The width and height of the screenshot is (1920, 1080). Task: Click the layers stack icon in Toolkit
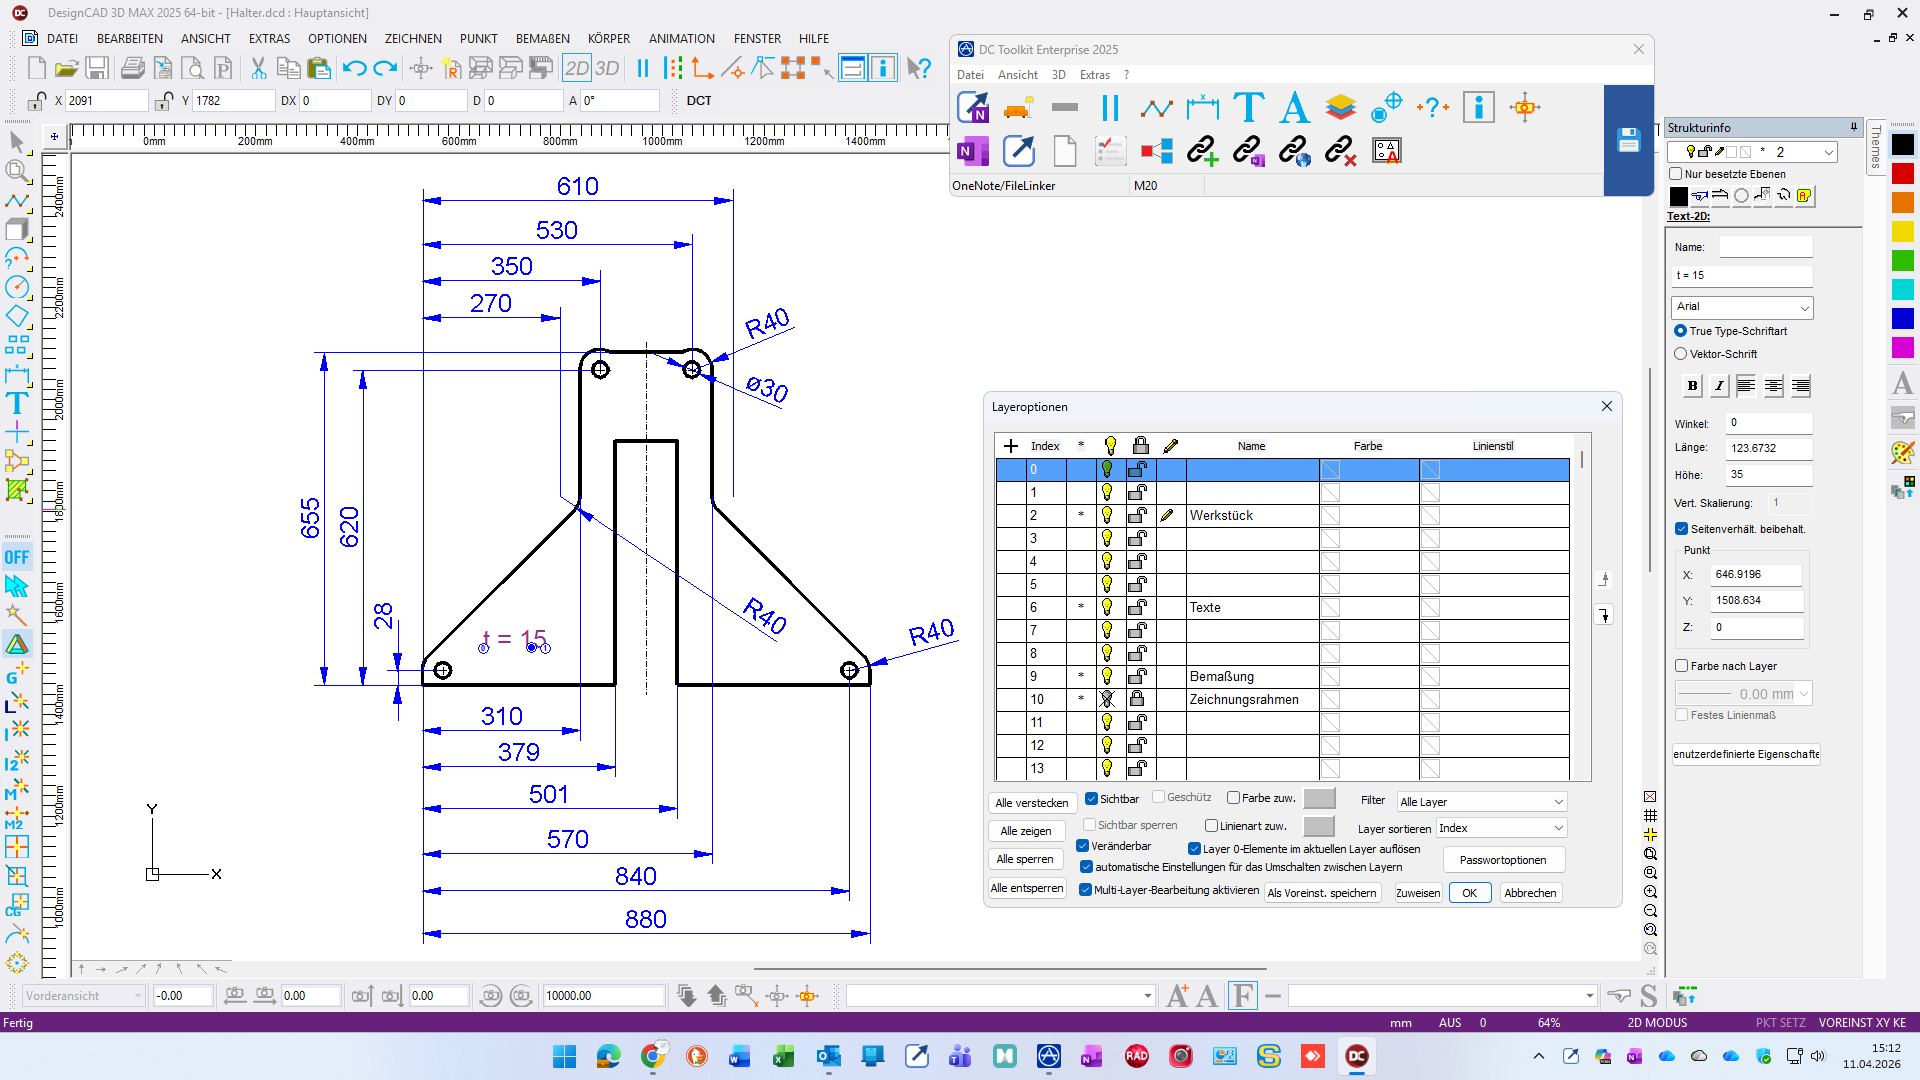[x=1340, y=107]
